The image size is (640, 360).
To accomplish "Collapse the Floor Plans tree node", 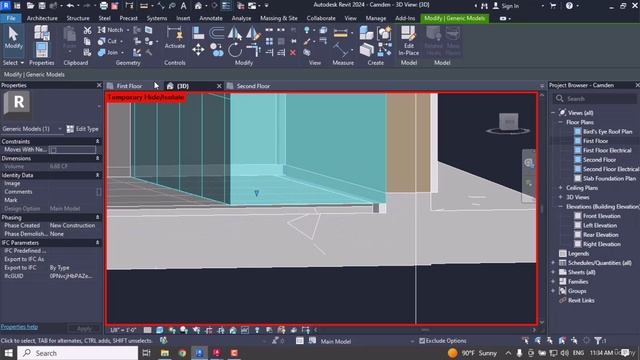I will click(560, 122).
